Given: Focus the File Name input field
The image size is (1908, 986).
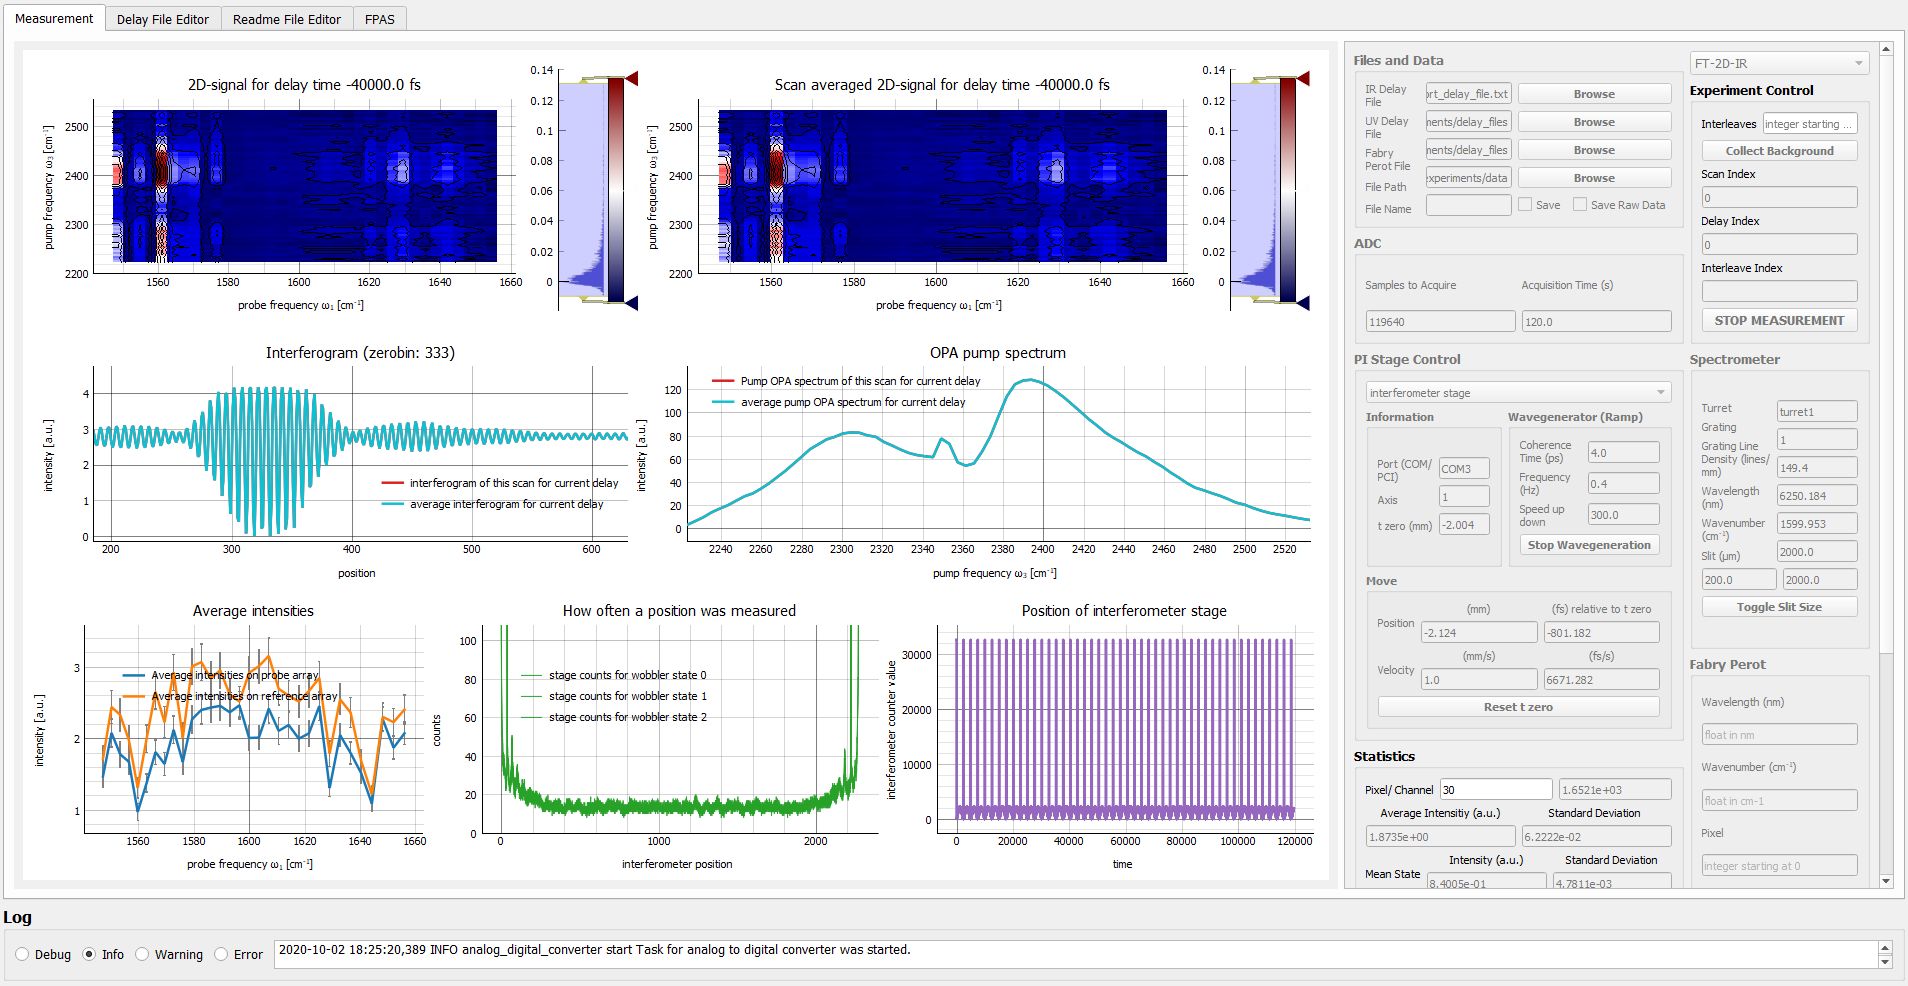Looking at the screenshot, I should pyautogui.click(x=1468, y=205).
